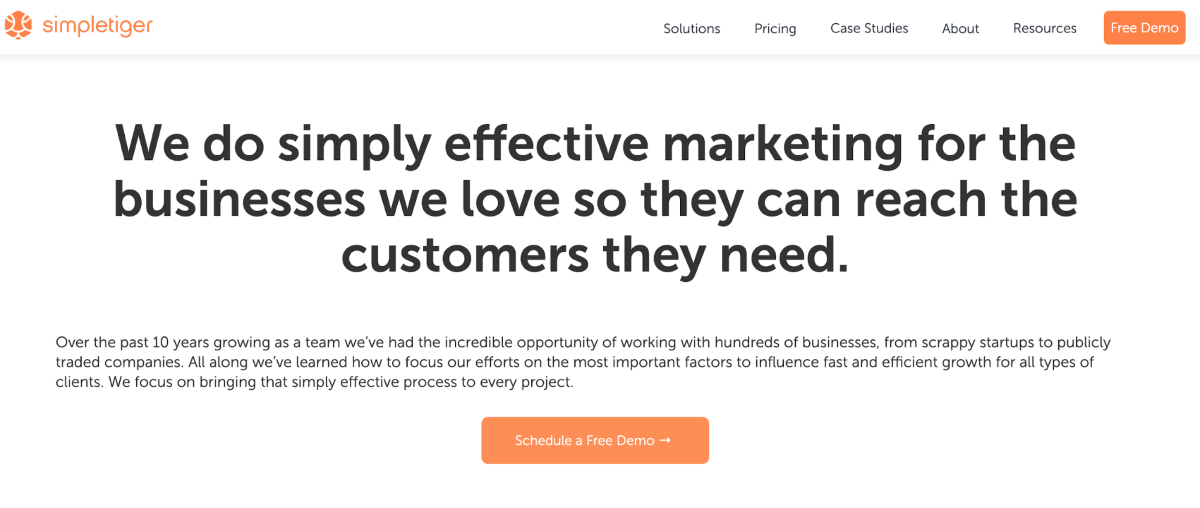Expand the Resources menu
This screenshot has height=508, width=1200.
coord(1045,28)
